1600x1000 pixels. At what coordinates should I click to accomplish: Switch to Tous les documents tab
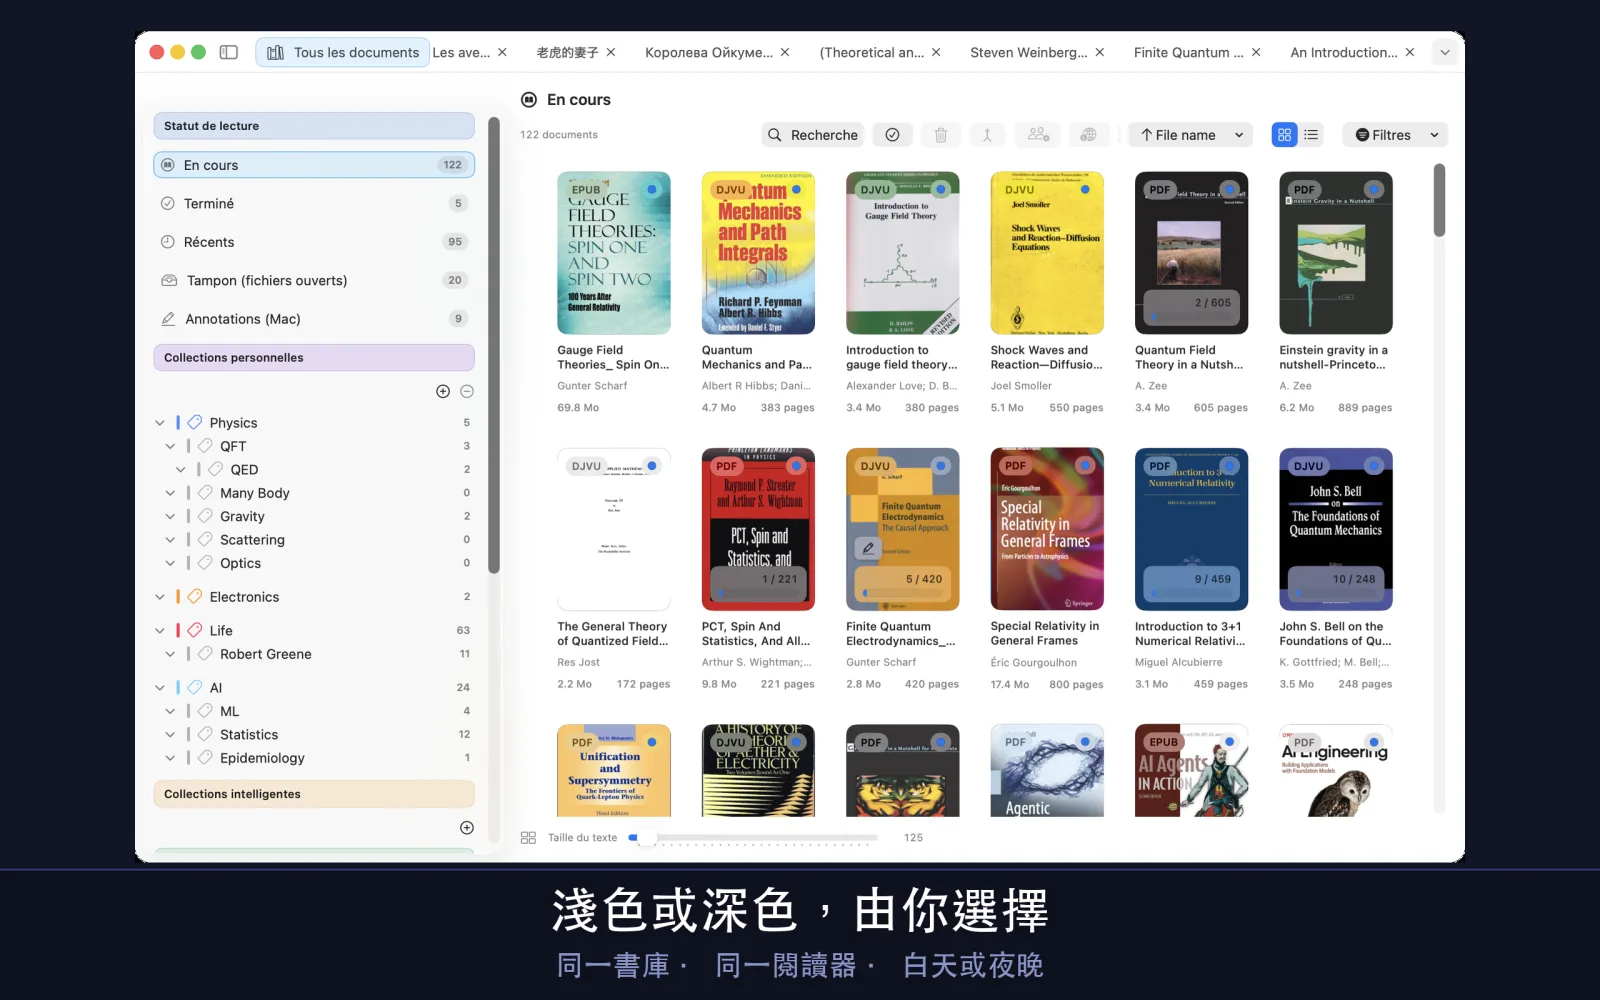(x=343, y=52)
